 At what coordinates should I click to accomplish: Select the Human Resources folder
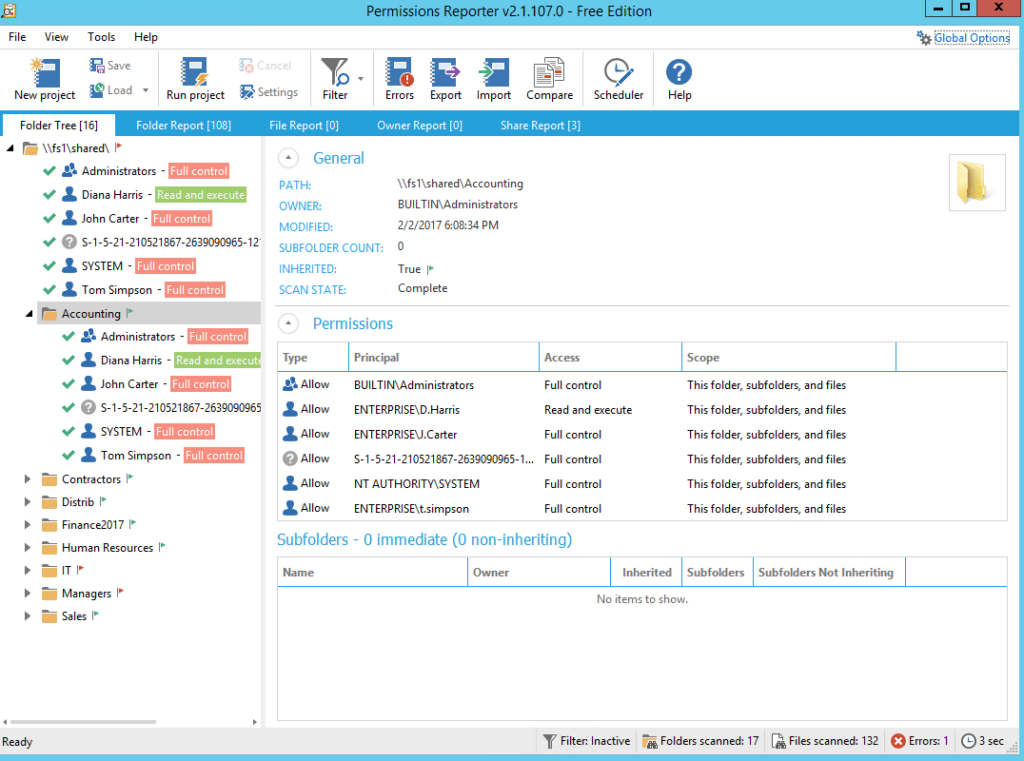[107, 547]
